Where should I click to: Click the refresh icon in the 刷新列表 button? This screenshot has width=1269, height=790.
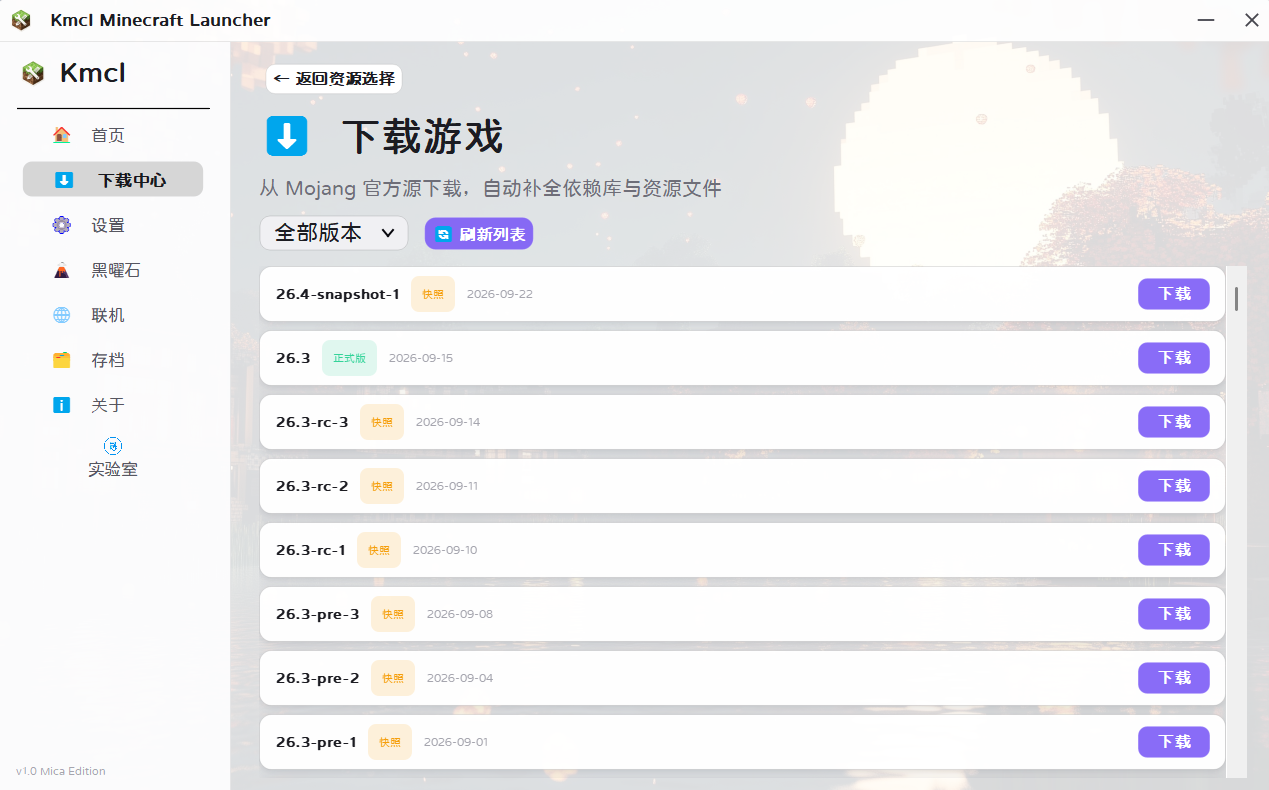(443, 234)
